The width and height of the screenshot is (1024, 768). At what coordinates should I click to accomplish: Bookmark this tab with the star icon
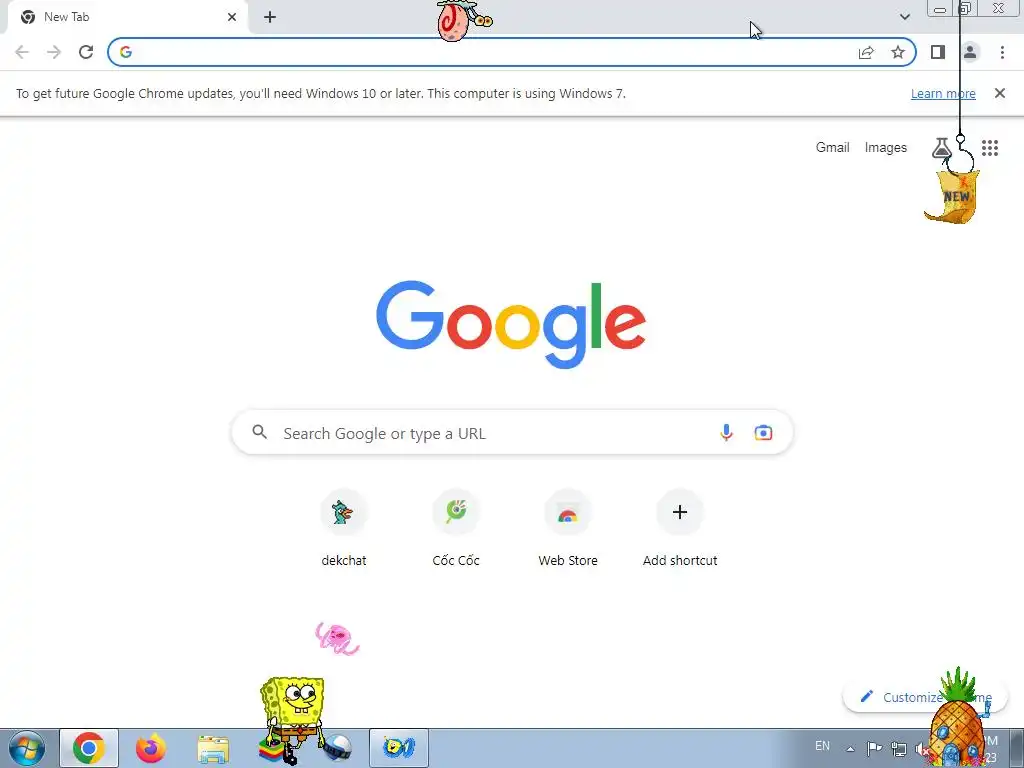point(898,52)
